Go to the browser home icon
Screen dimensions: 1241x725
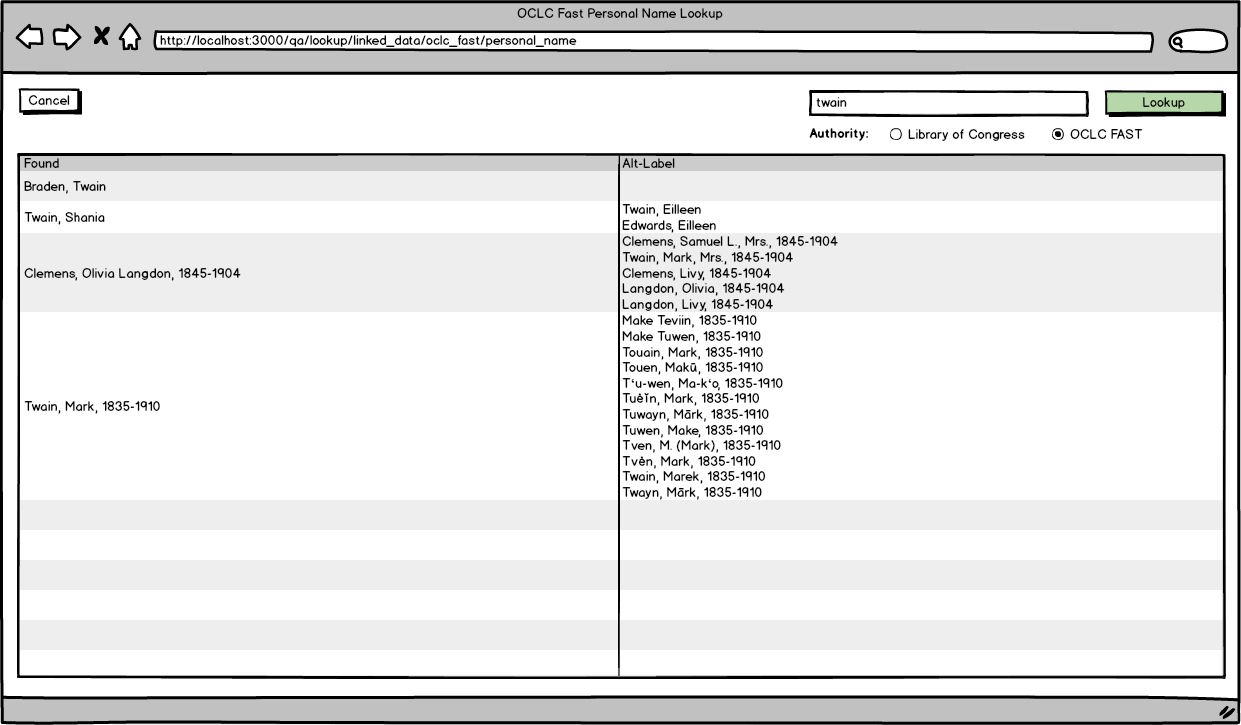[129, 38]
